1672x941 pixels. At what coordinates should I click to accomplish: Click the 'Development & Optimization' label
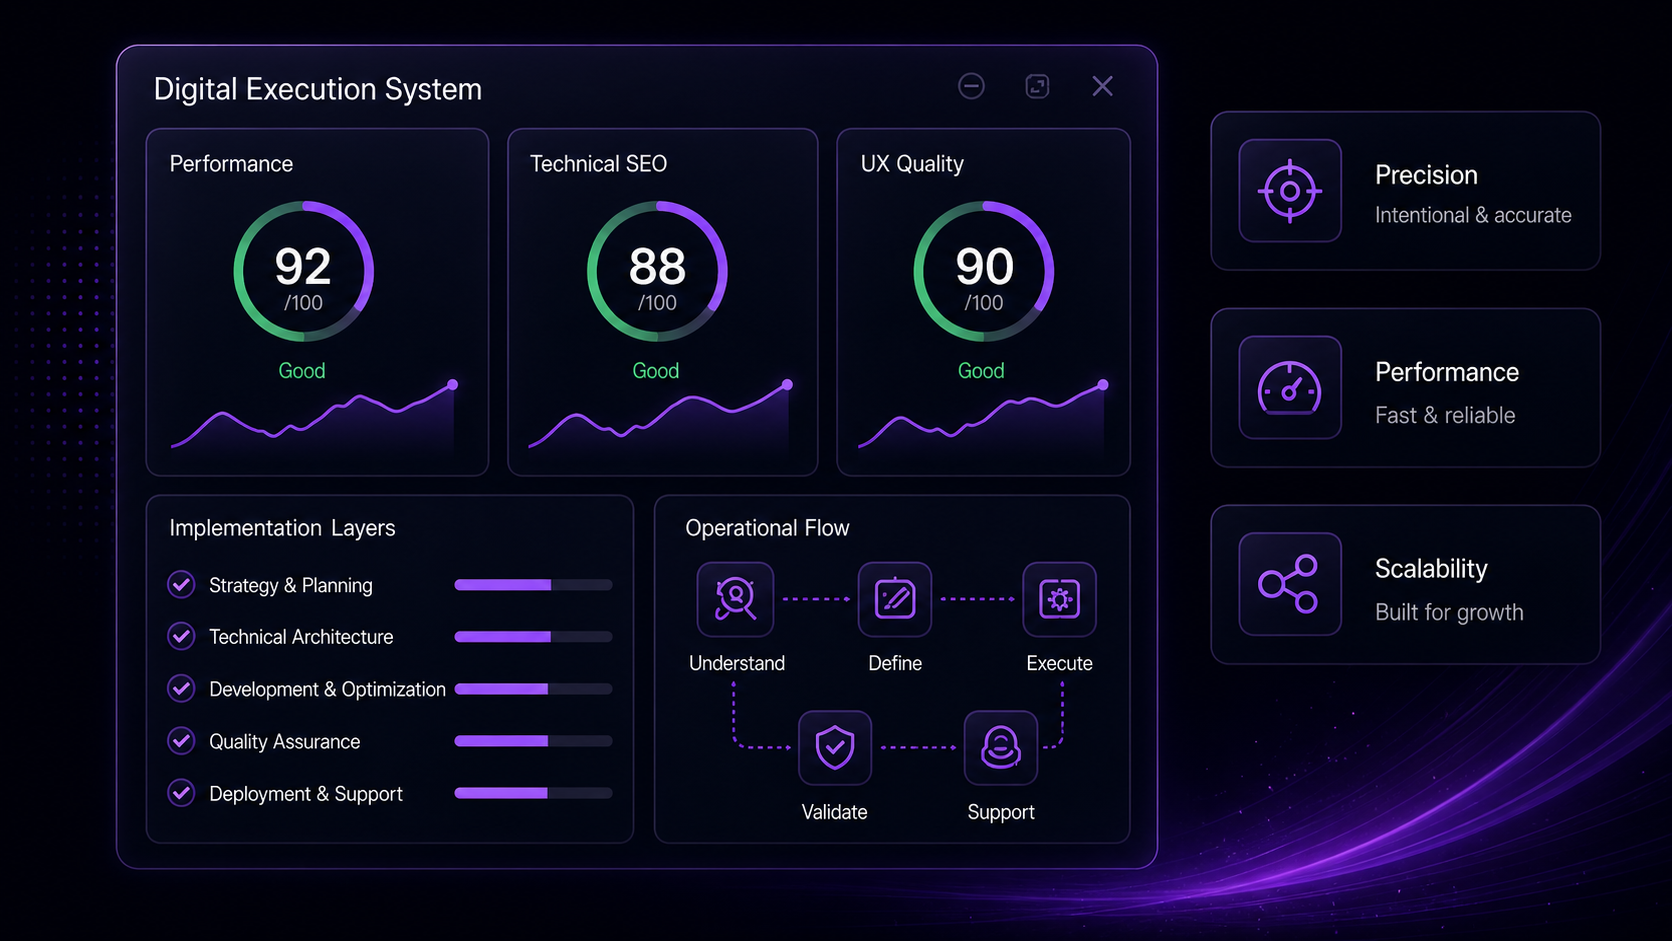(x=327, y=689)
